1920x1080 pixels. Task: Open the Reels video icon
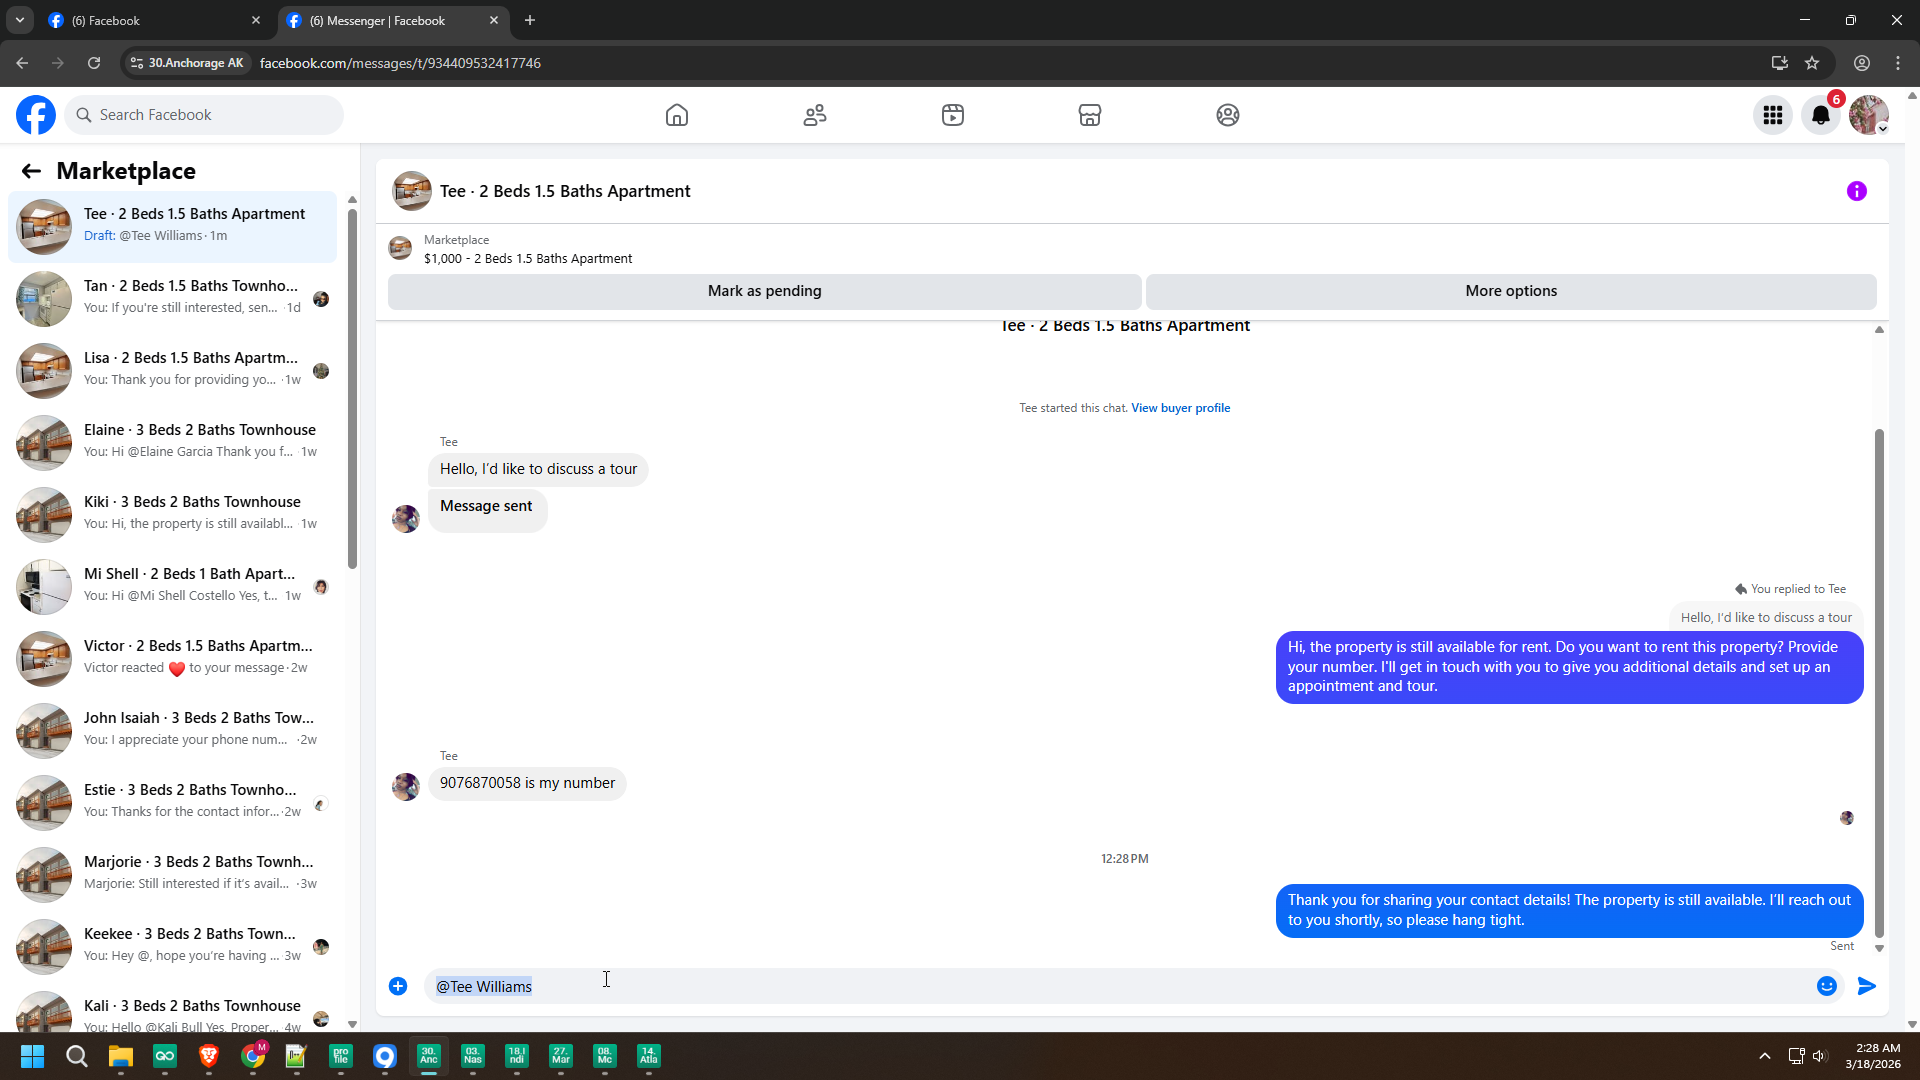point(953,115)
